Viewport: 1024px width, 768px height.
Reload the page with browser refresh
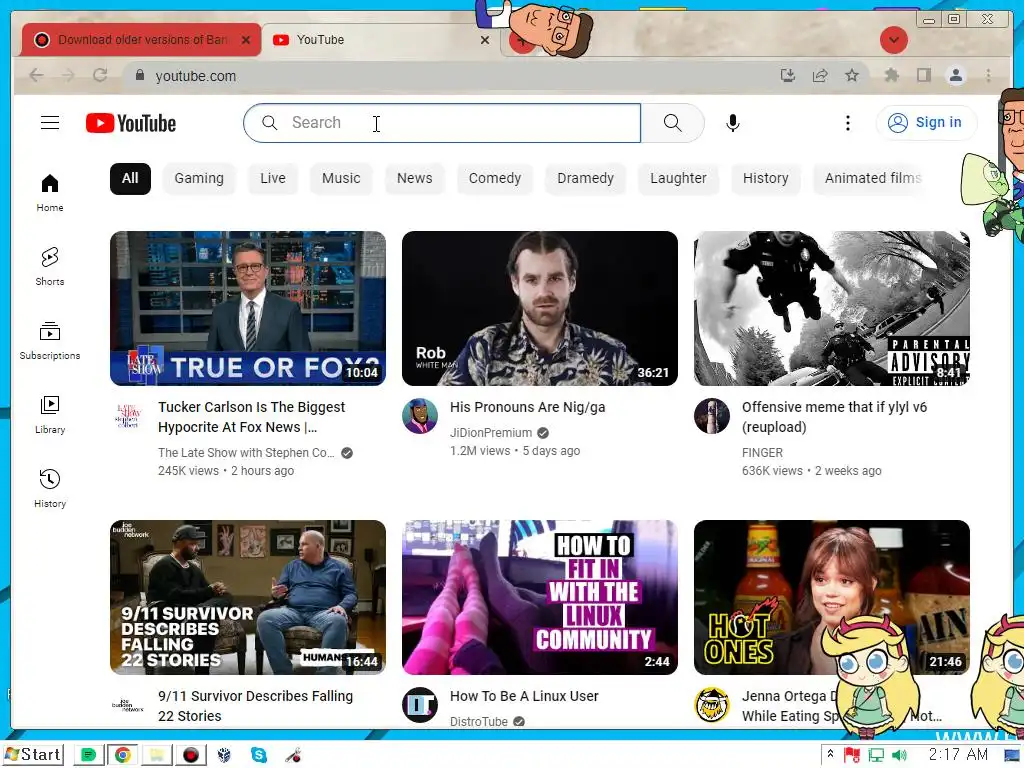tap(100, 76)
